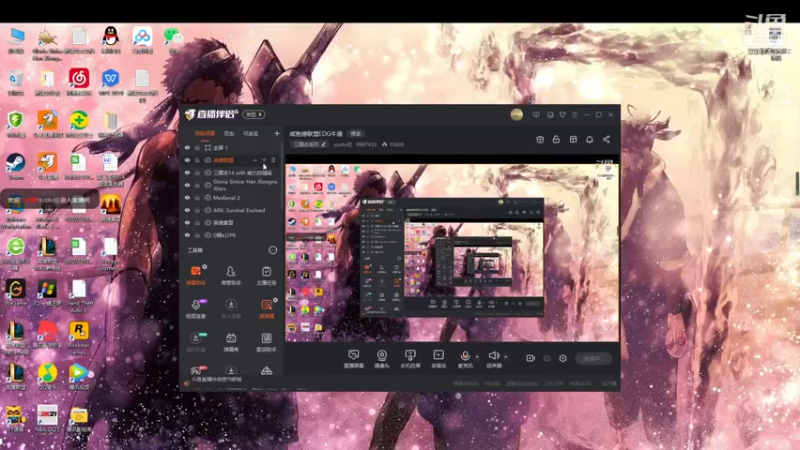
Task: Add a 多媒体 multimedia source
Action: [x=438, y=359]
